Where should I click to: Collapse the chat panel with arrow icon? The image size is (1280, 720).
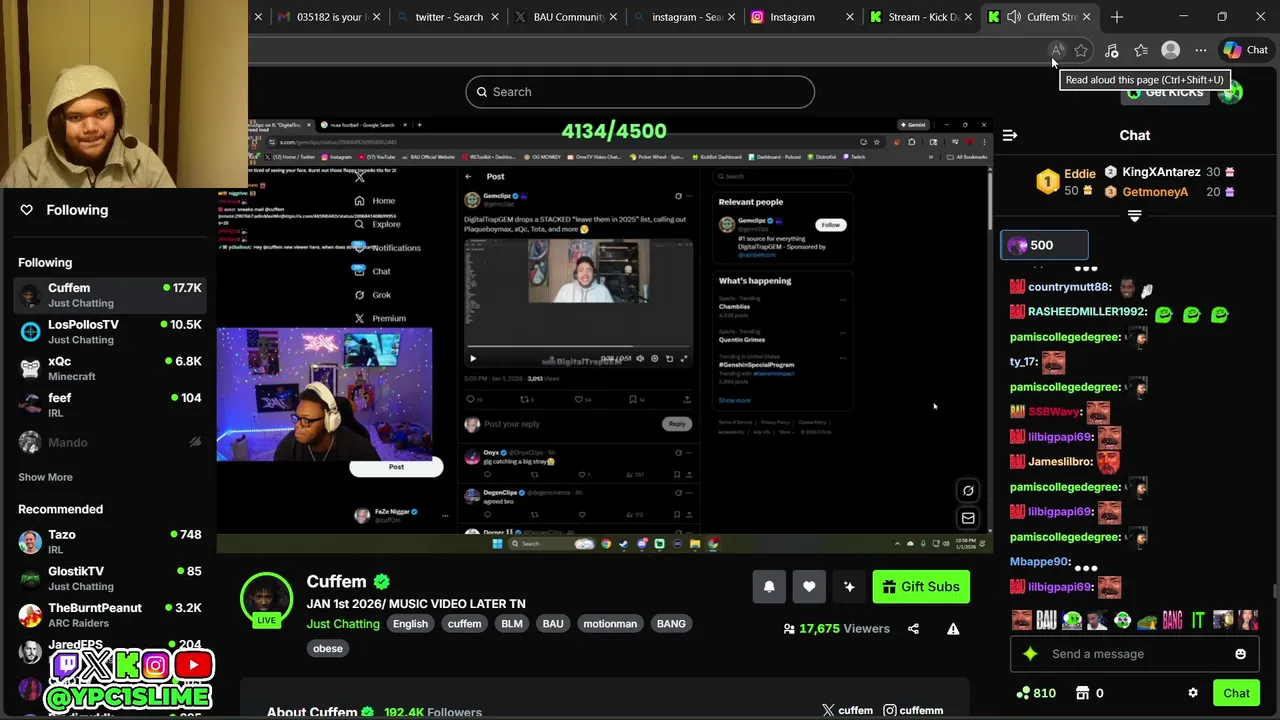click(x=1010, y=135)
